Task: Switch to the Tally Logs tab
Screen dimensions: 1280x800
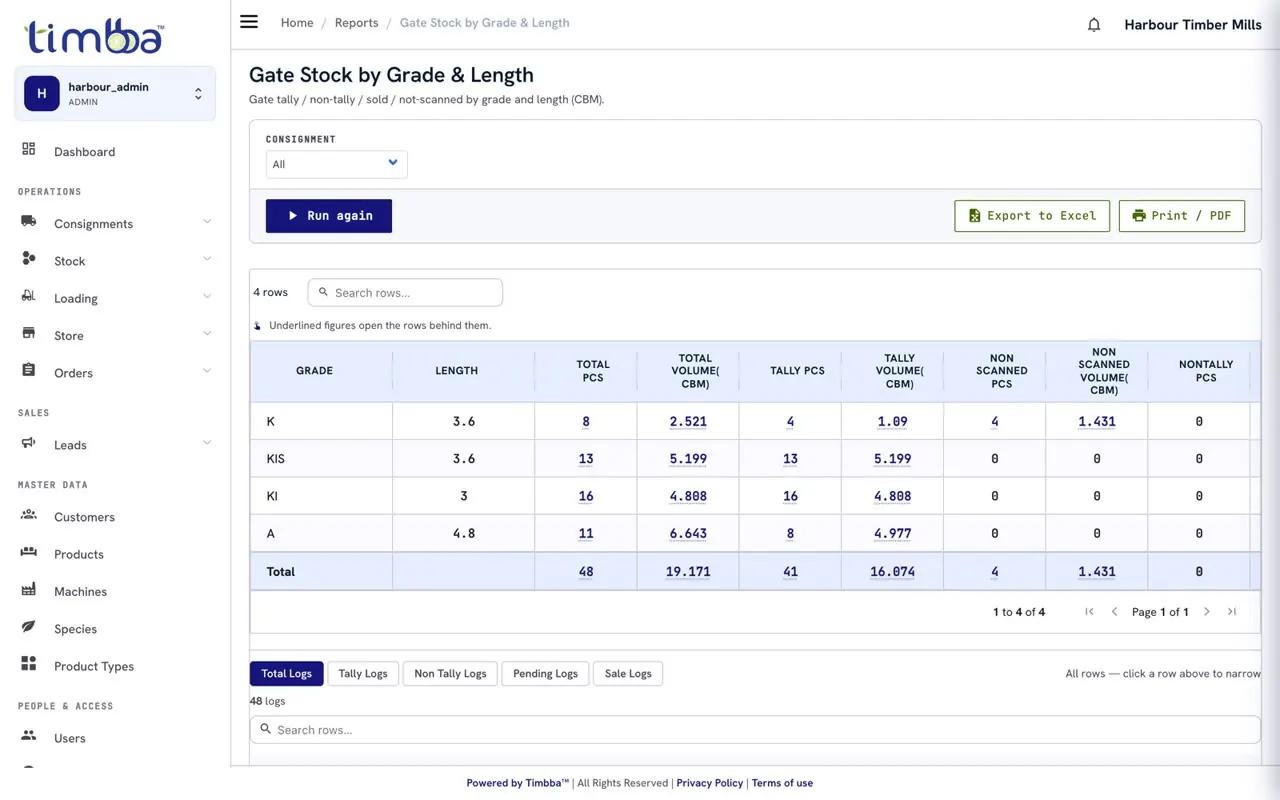Action: click(x=363, y=674)
